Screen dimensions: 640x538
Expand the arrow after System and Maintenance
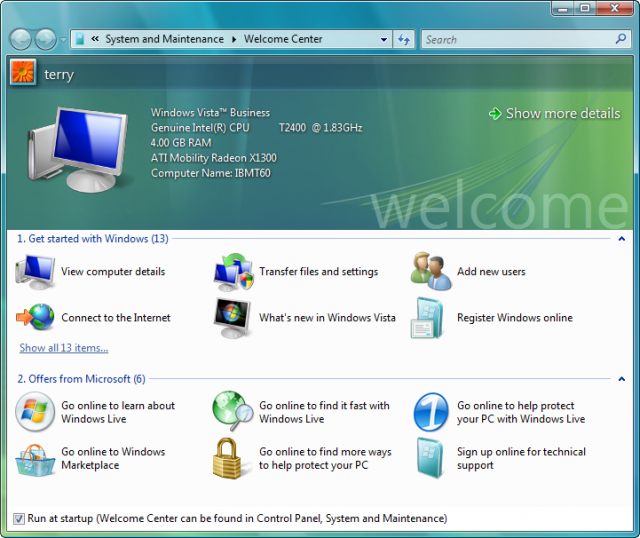click(x=234, y=40)
